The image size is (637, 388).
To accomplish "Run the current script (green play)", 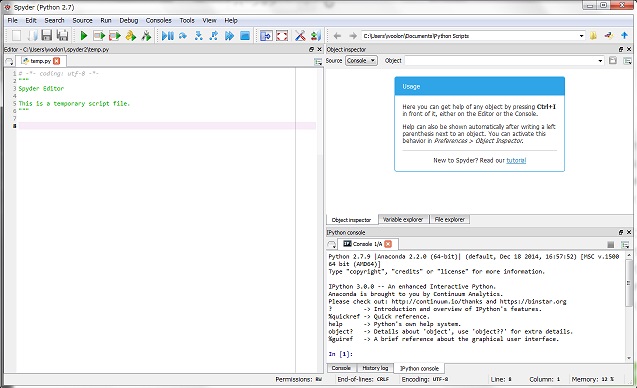I will [x=84, y=36].
